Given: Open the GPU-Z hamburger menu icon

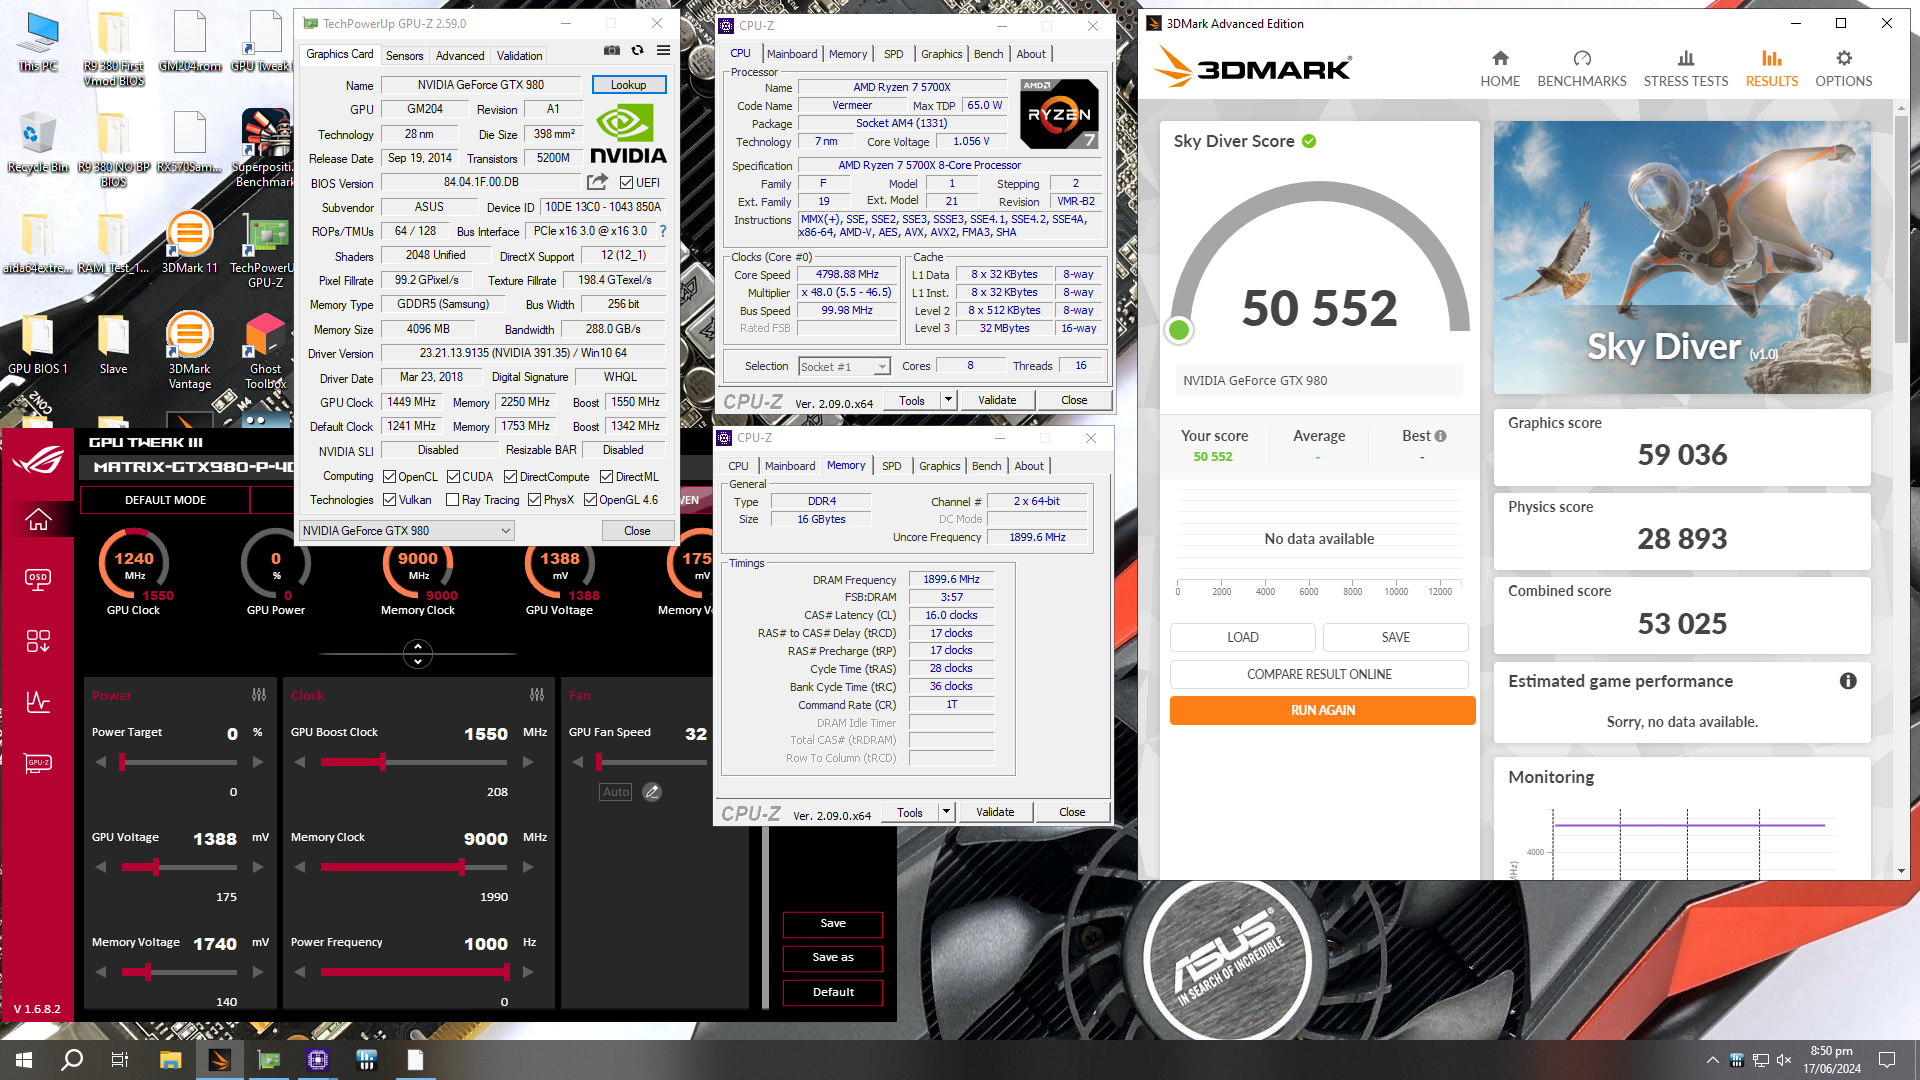Looking at the screenshot, I should coord(663,50).
